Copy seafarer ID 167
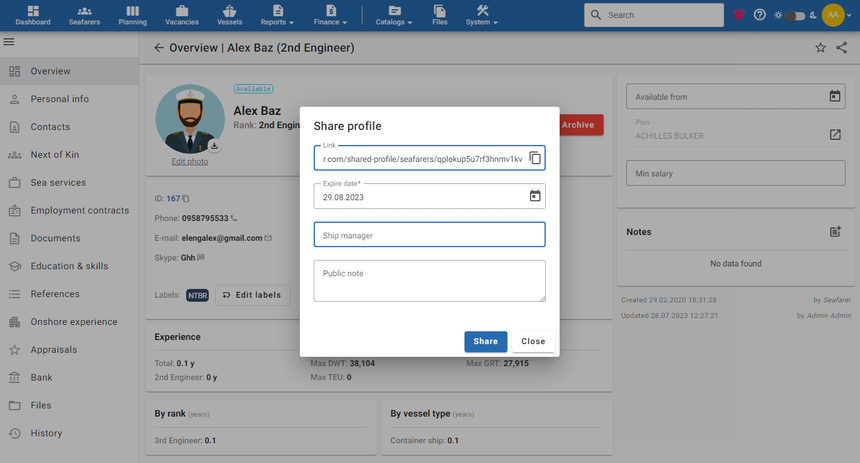Viewport: 860px width, 463px height. tap(186, 199)
